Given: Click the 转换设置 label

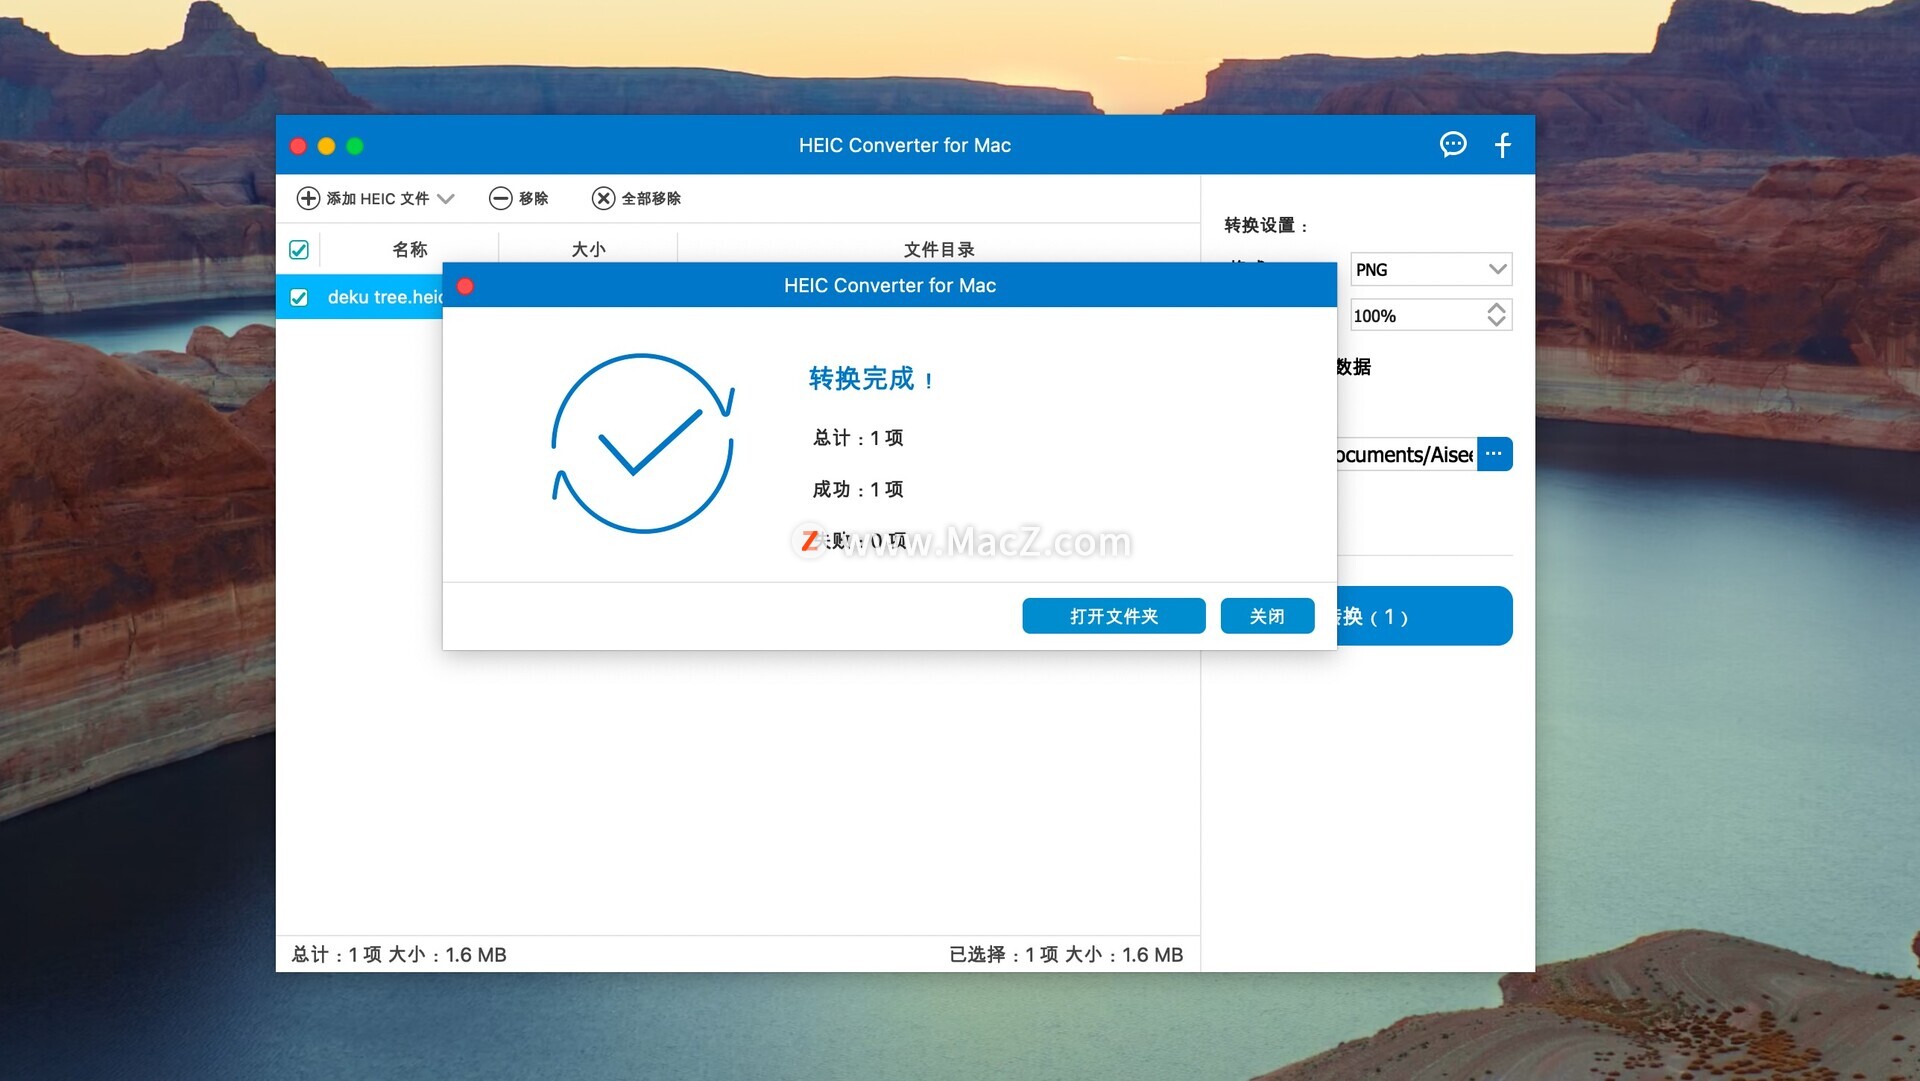Looking at the screenshot, I should tap(1266, 226).
